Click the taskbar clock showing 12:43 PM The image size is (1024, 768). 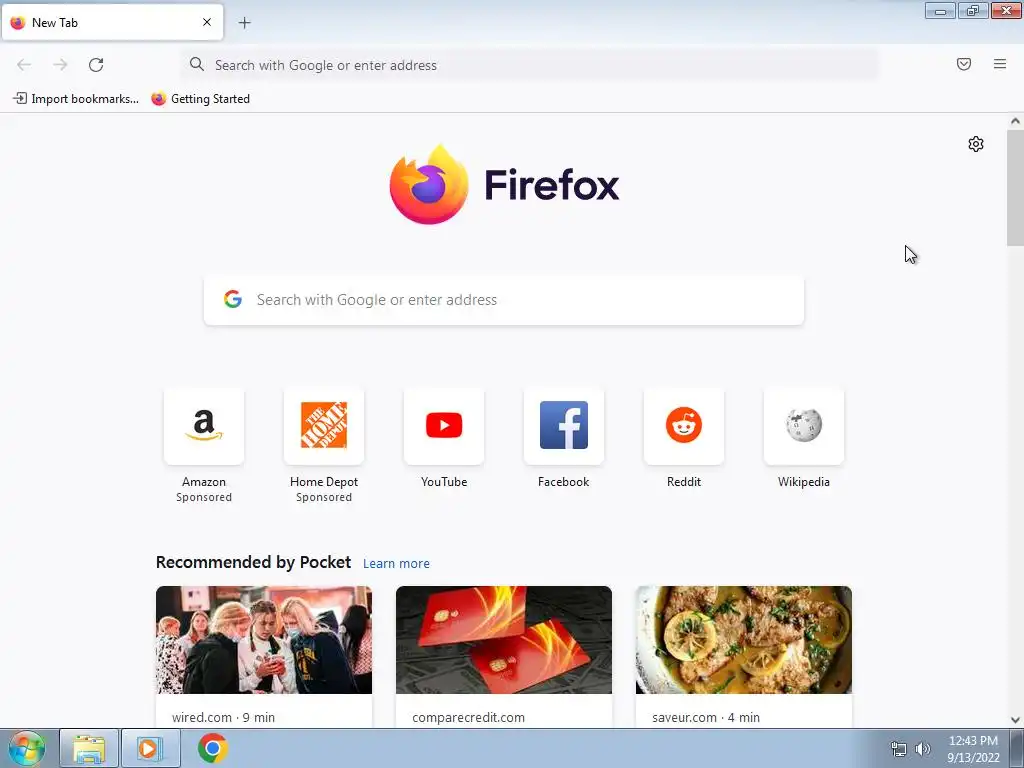(973, 749)
